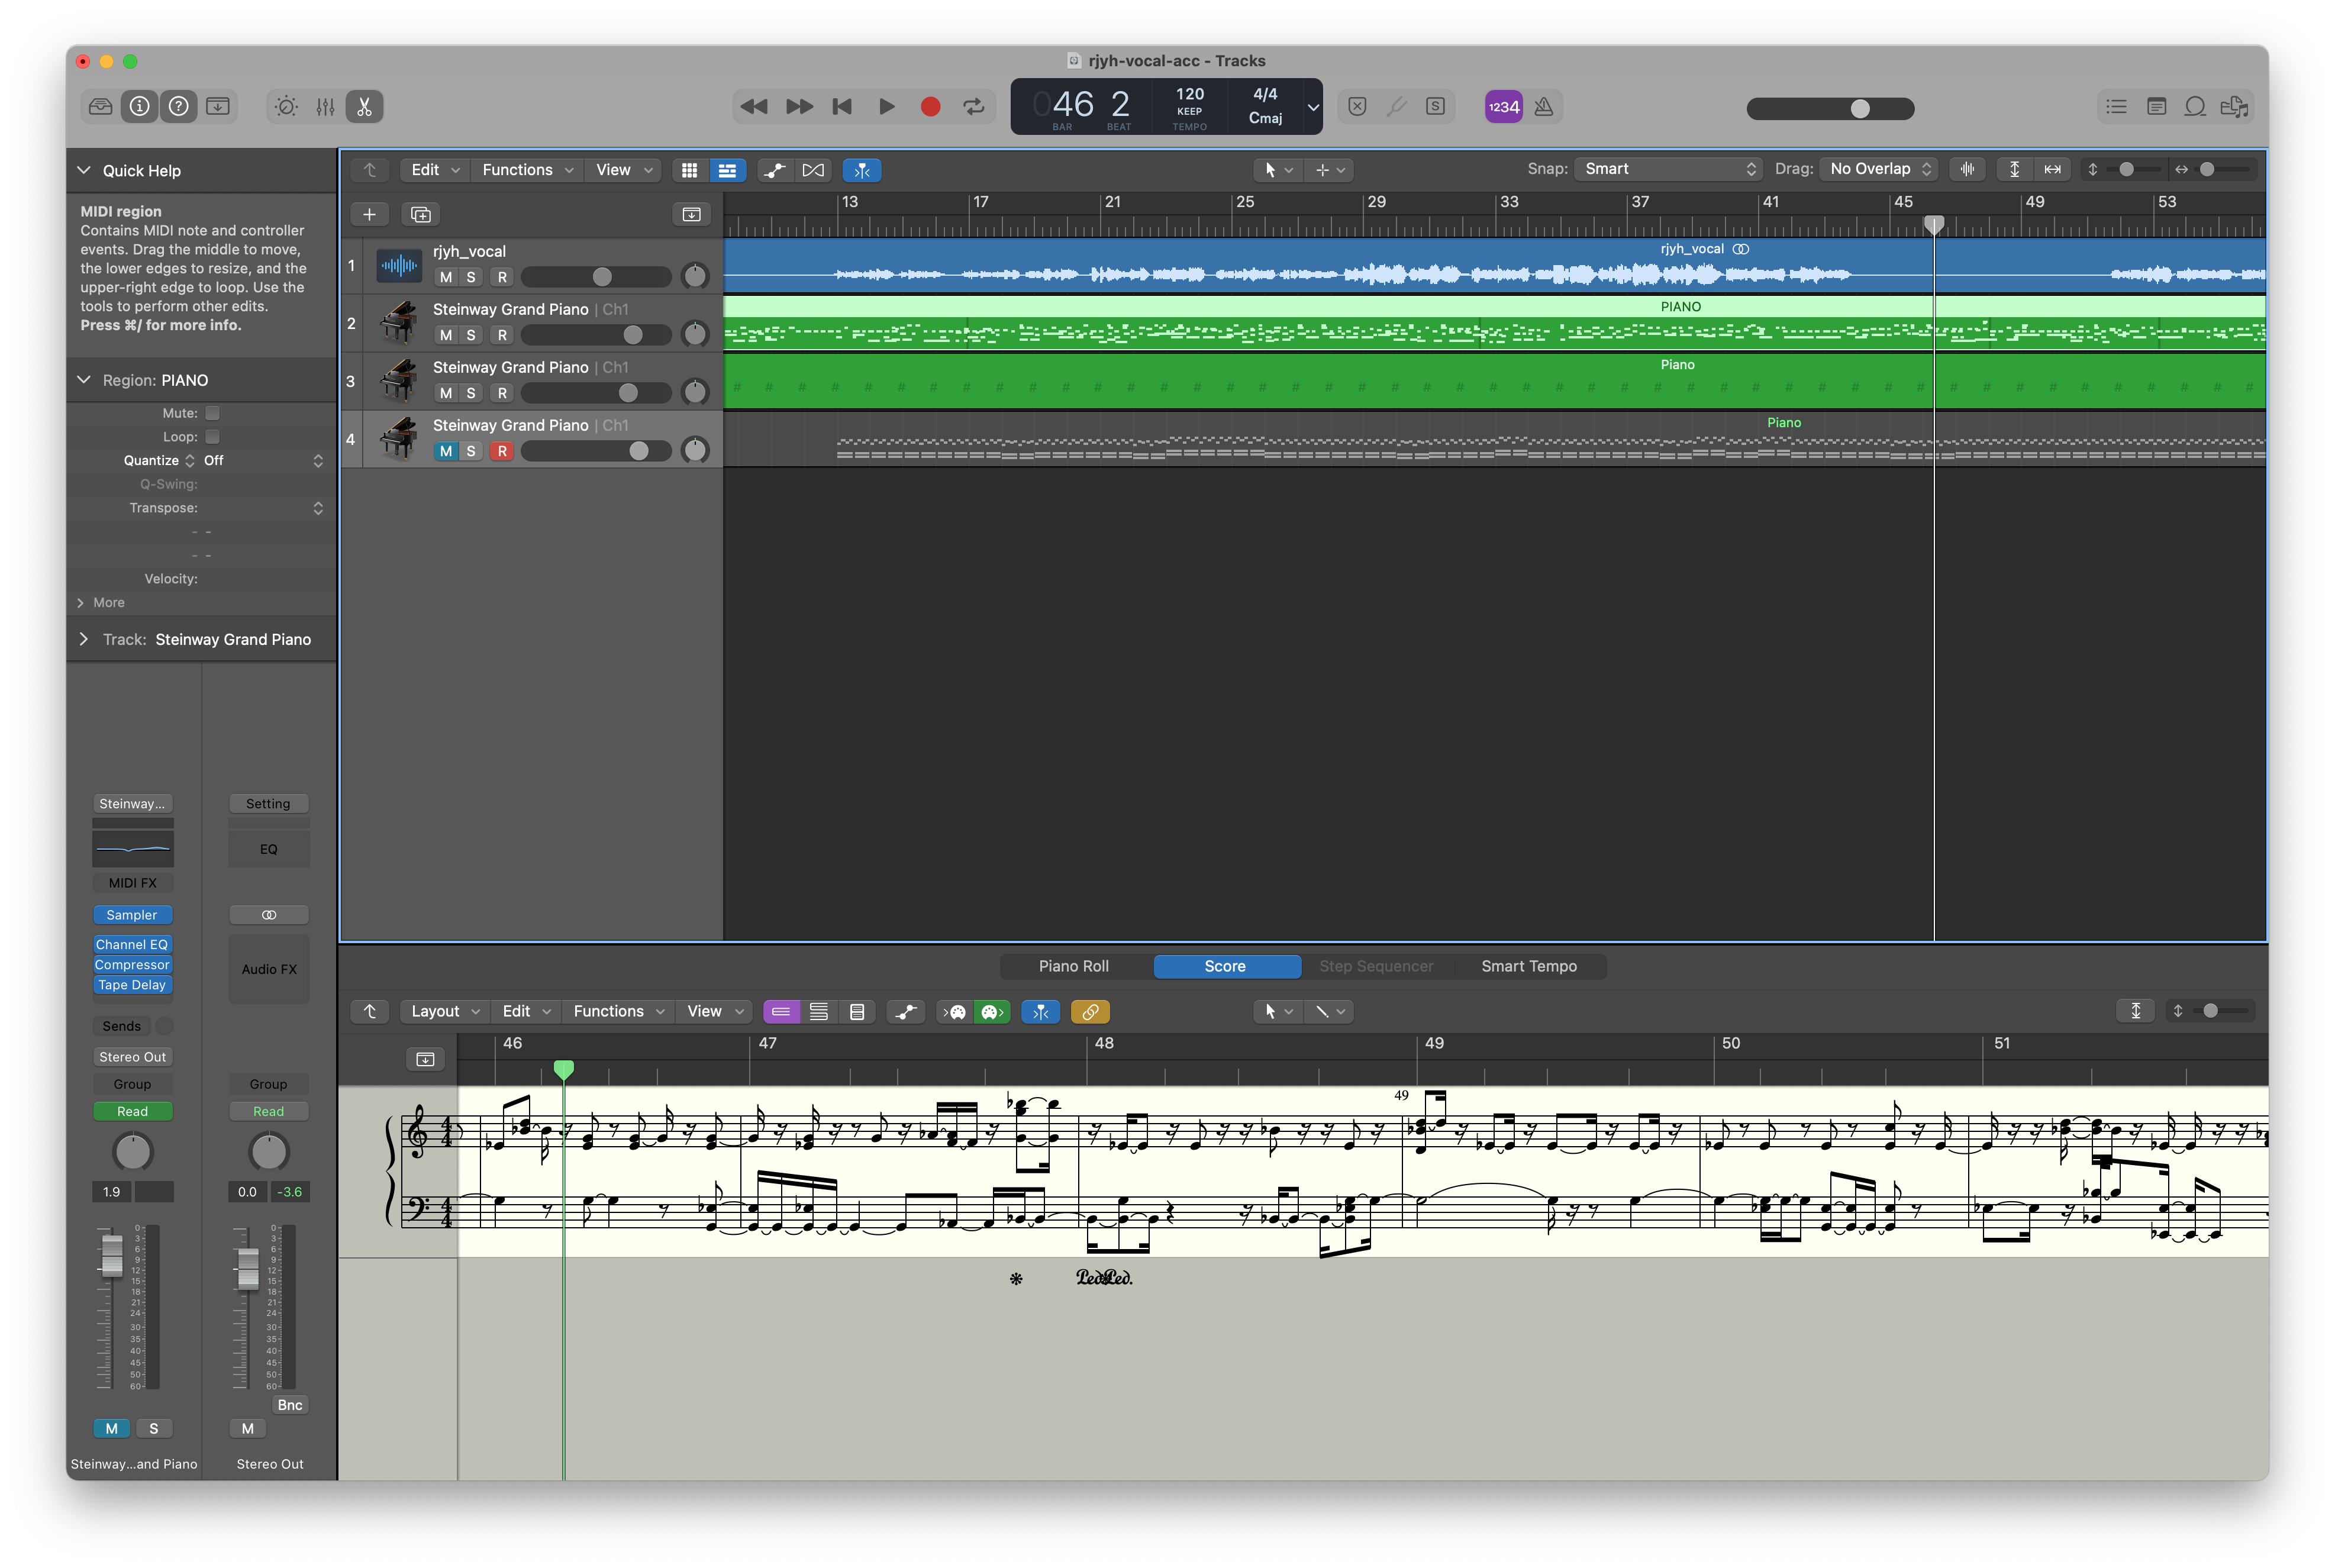Open the Show Automation icon in the Tracks toolbar
The height and width of the screenshot is (1568, 2335).
point(774,170)
